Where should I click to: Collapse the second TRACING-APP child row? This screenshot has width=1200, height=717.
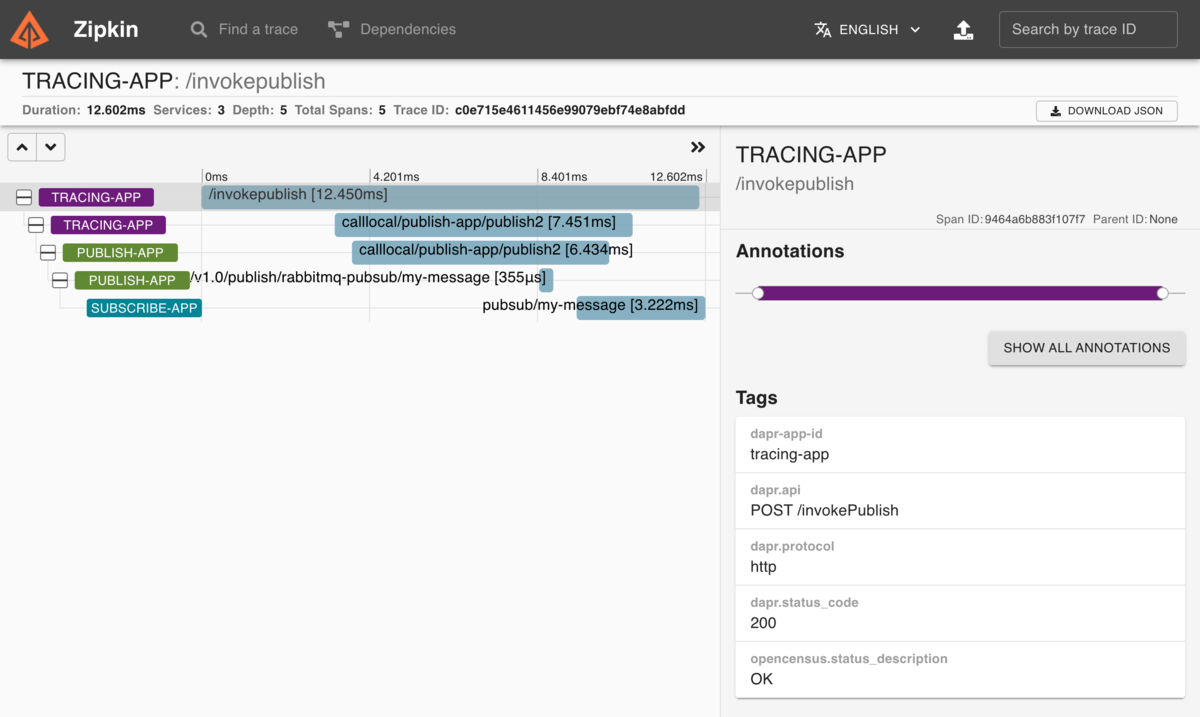[36, 225]
